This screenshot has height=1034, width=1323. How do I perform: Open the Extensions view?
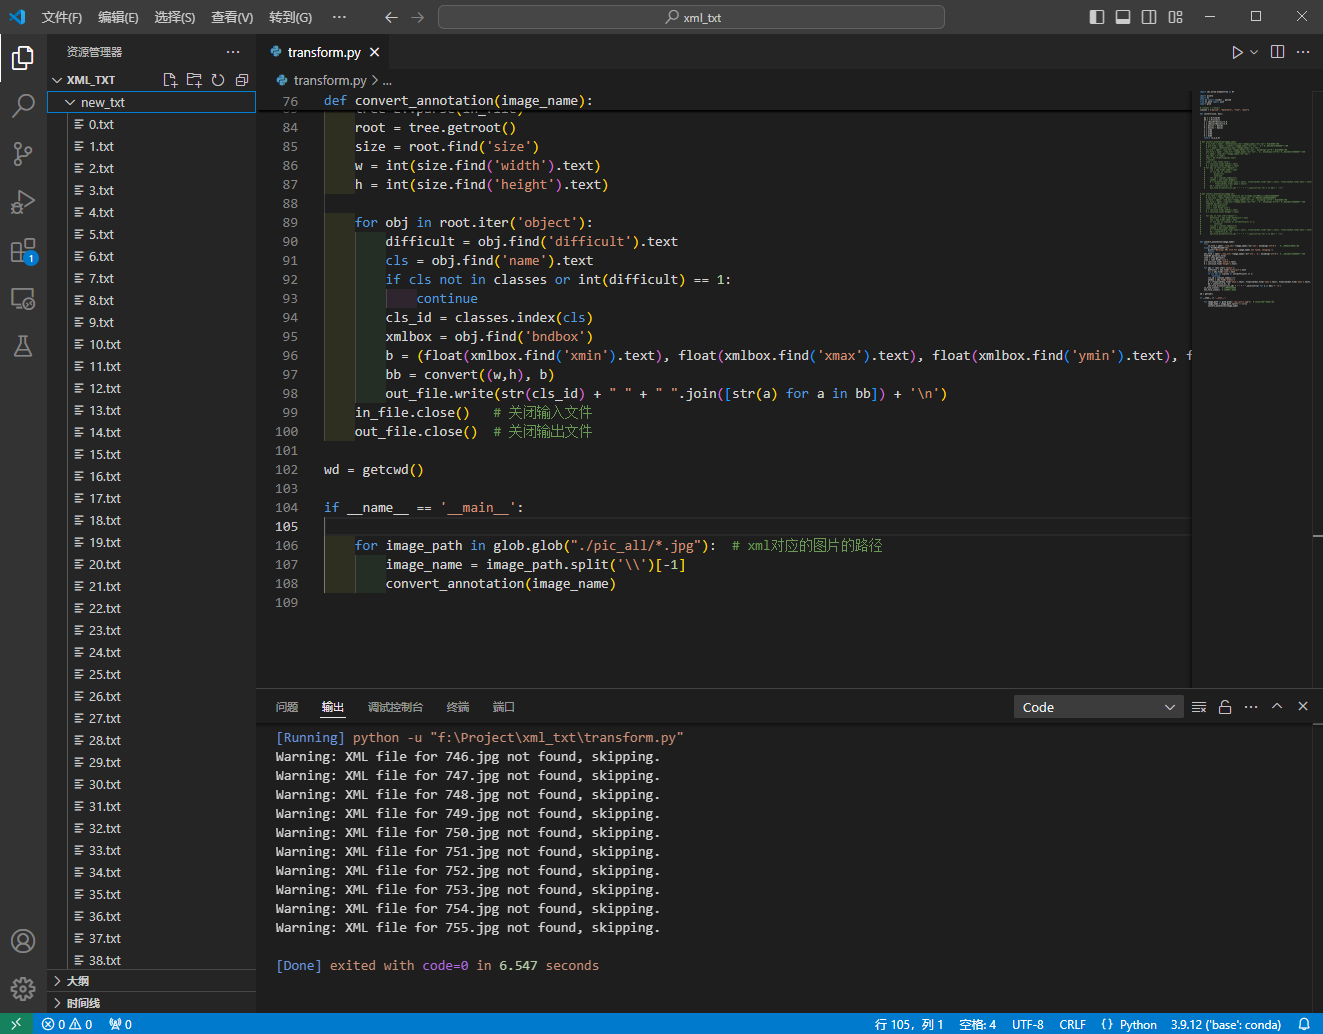(x=23, y=251)
